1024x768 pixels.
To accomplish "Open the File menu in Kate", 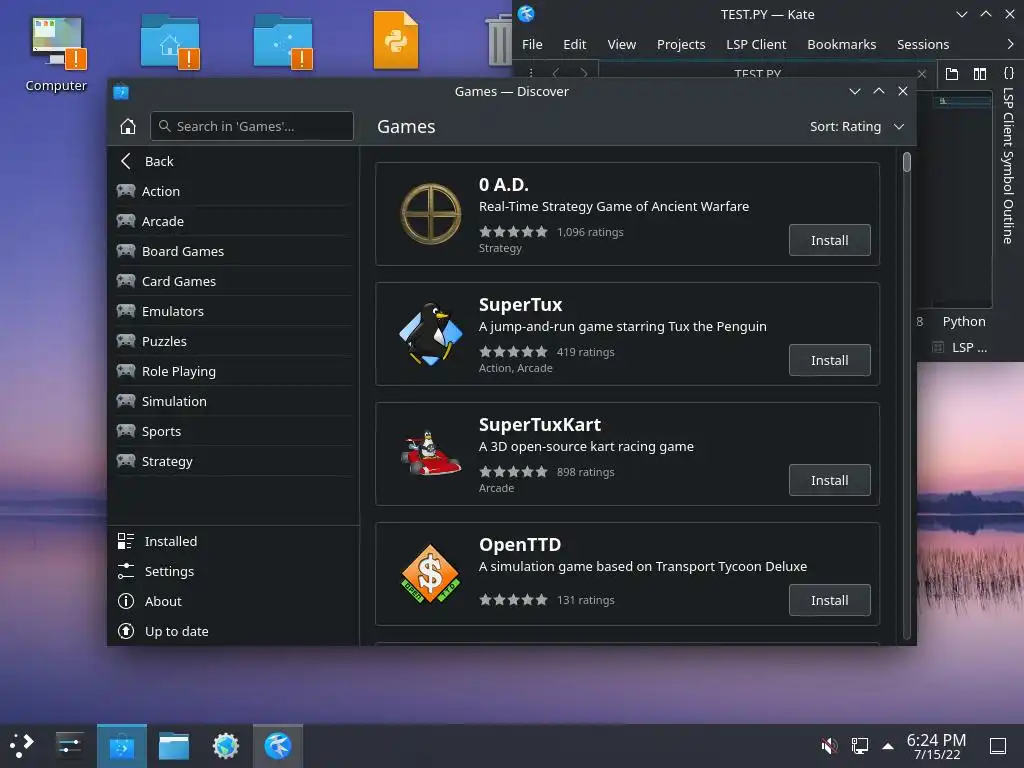I will (x=532, y=44).
